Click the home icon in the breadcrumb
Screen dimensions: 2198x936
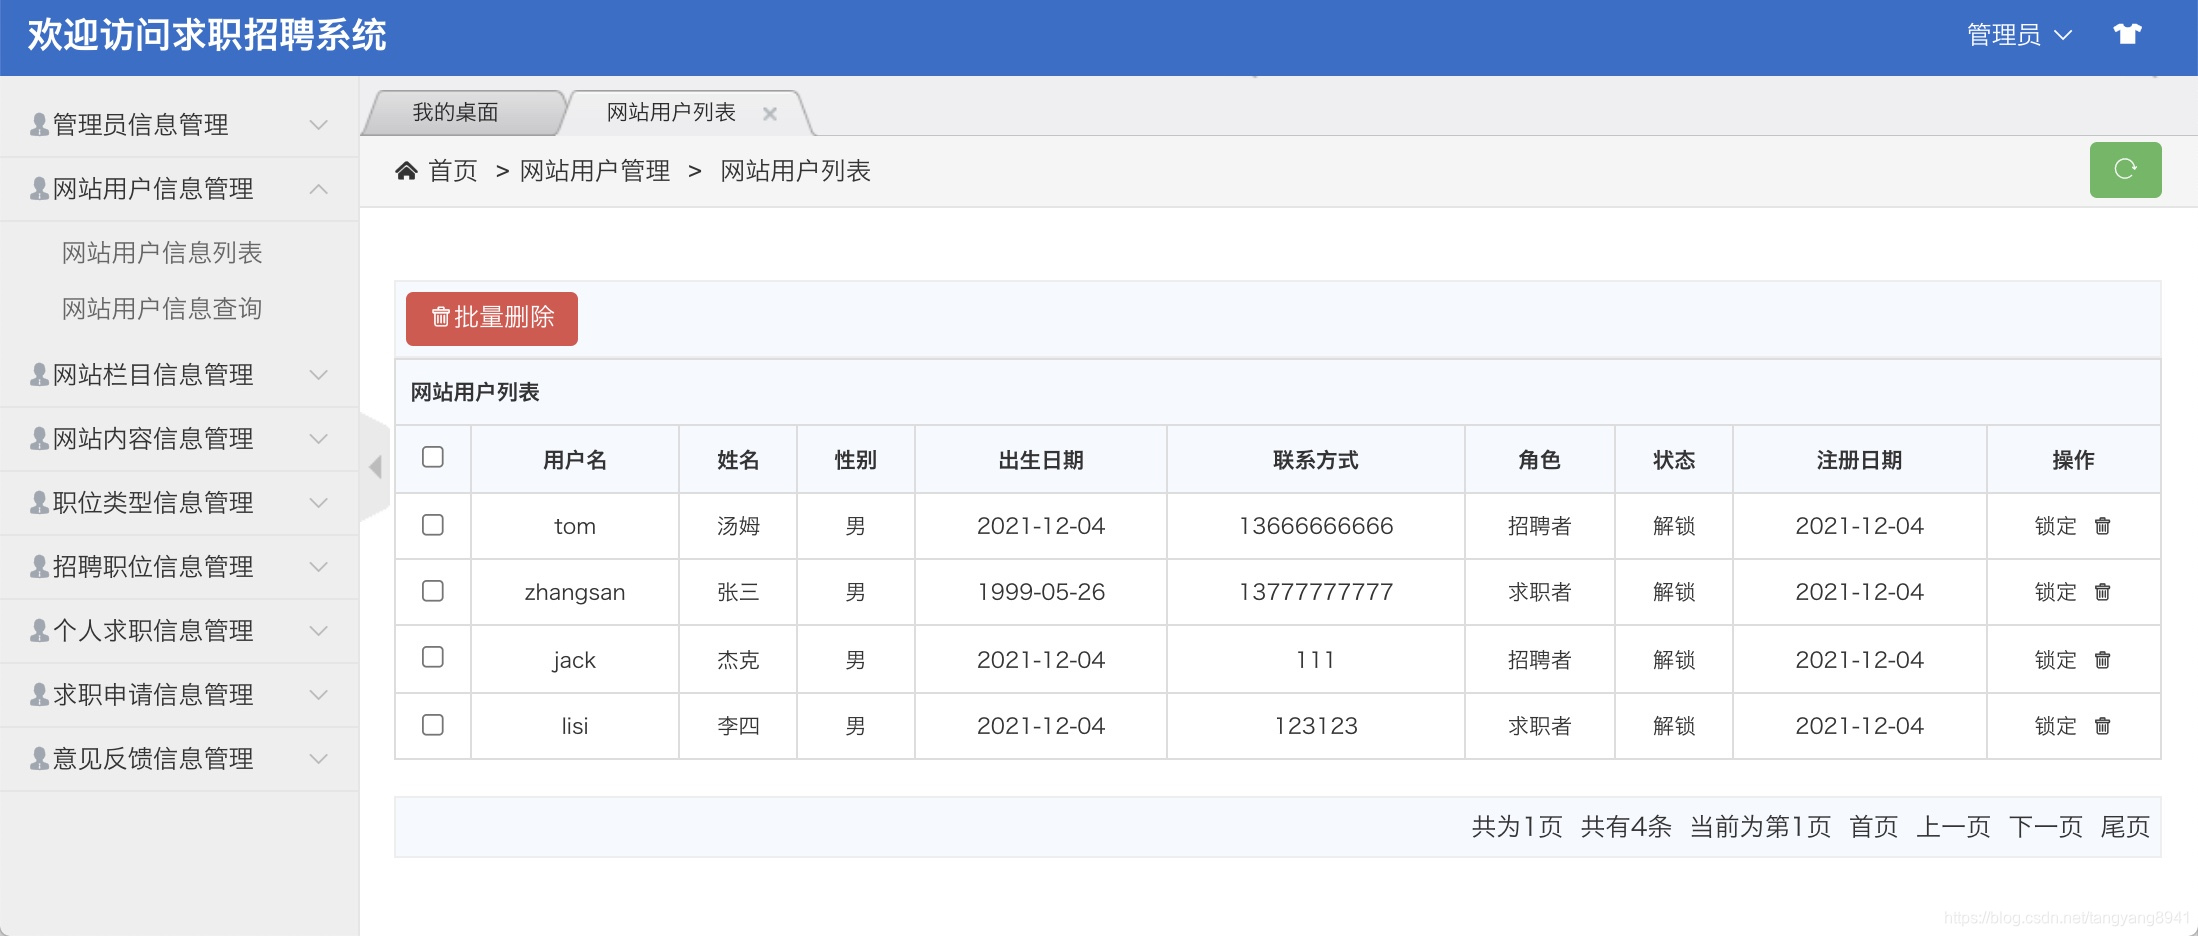point(406,170)
